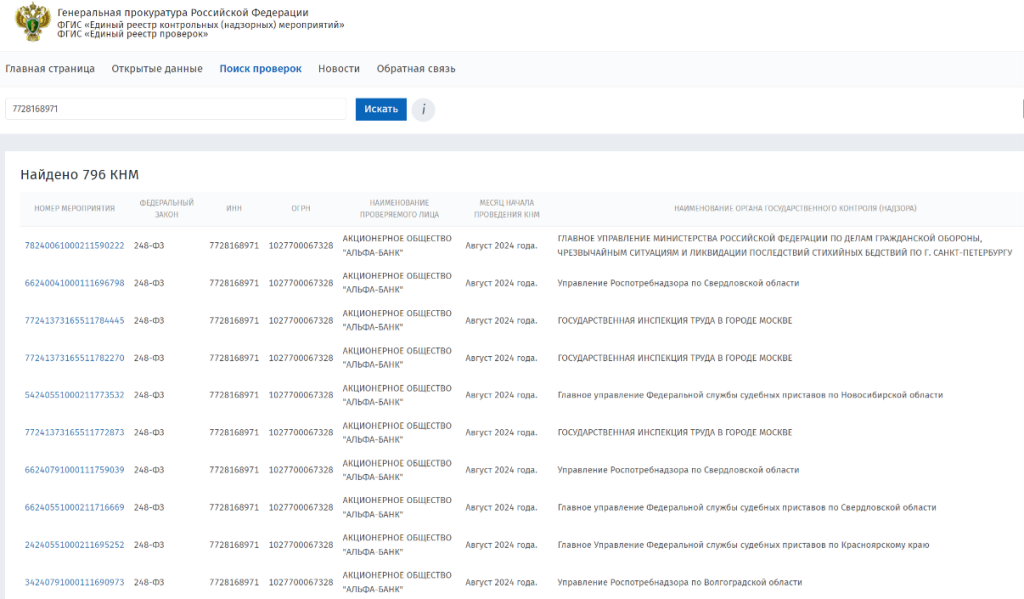1024x599 pixels.
Task: Open inspection record 24240551000211695252
Action: pyautogui.click(x=74, y=545)
